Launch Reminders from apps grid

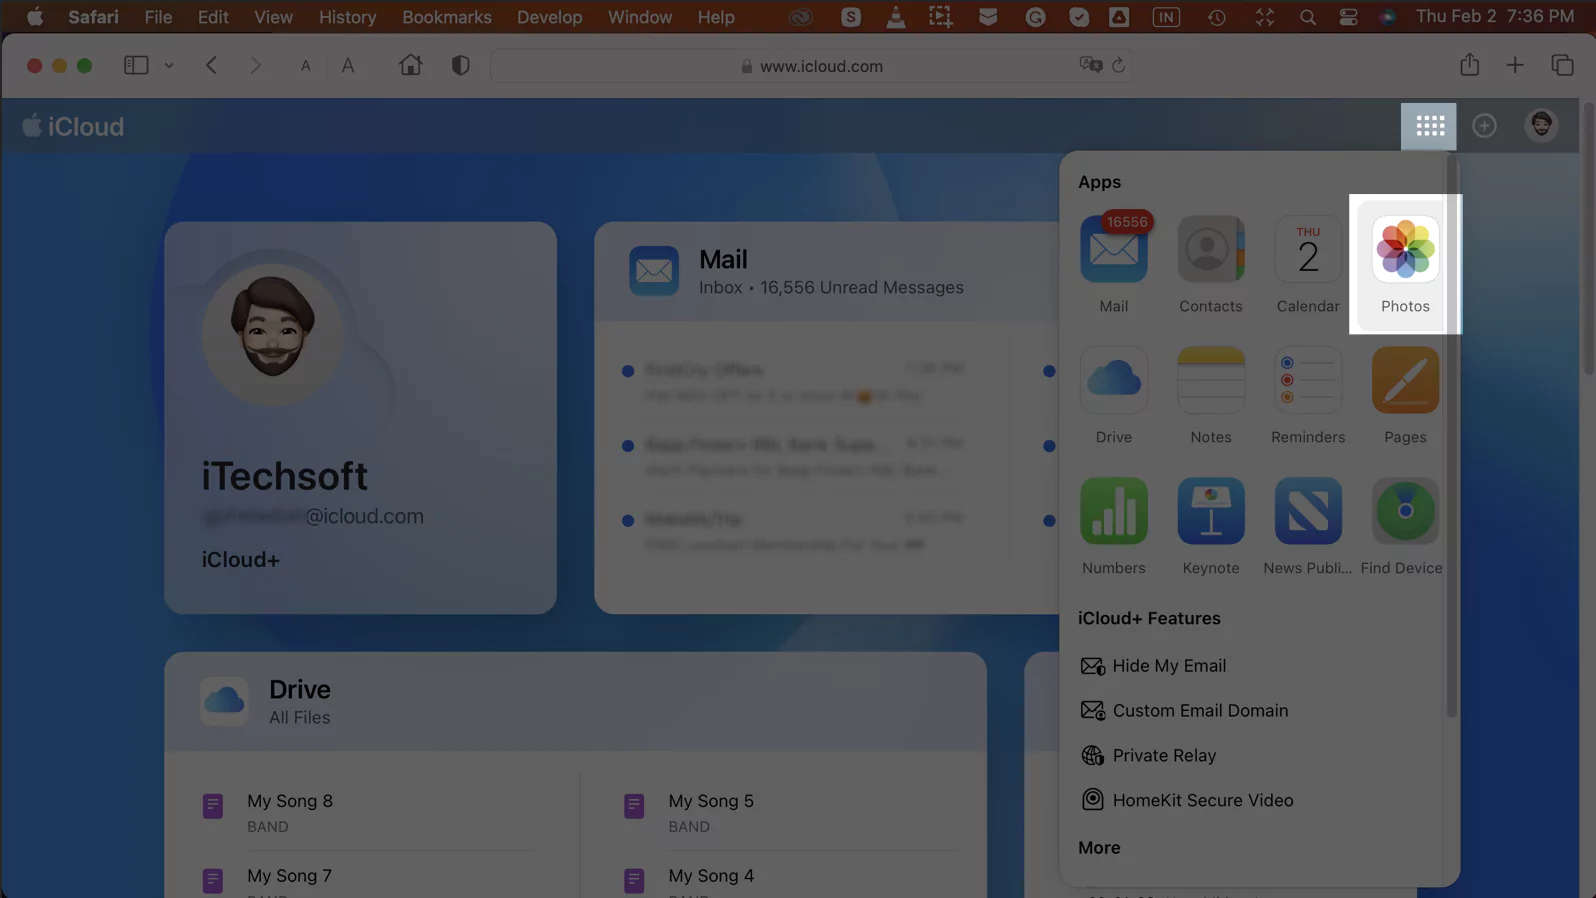tap(1308, 380)
